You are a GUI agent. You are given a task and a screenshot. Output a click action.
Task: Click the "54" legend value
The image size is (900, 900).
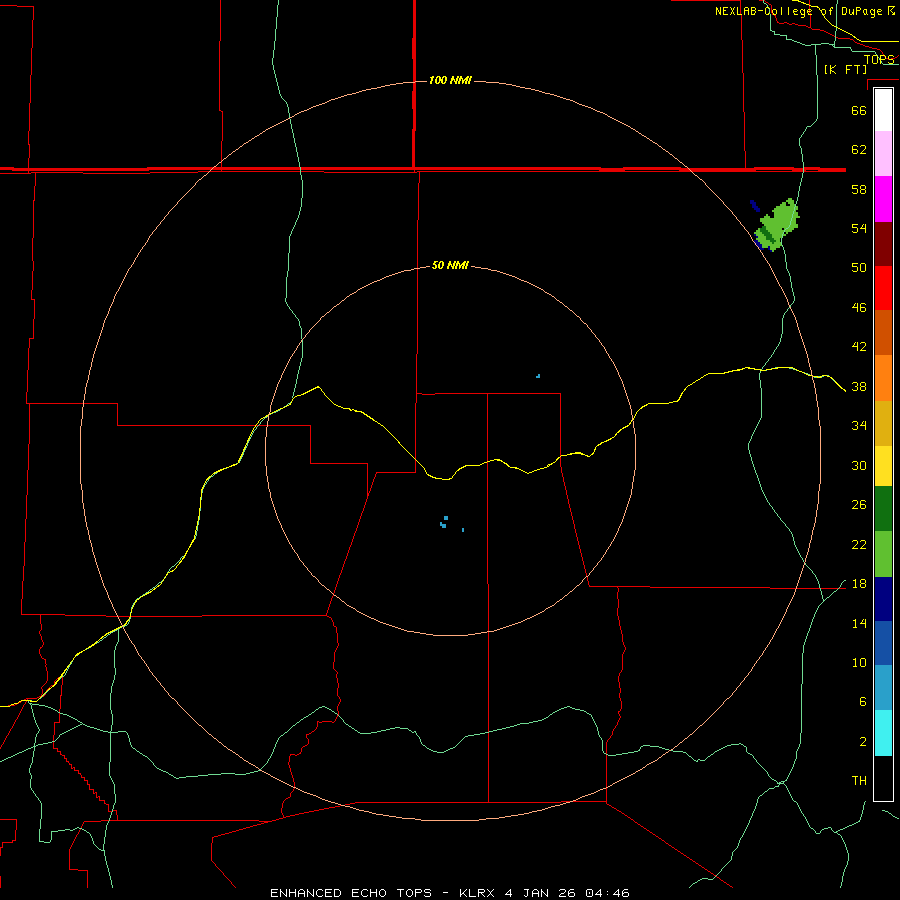click(859, 228)
